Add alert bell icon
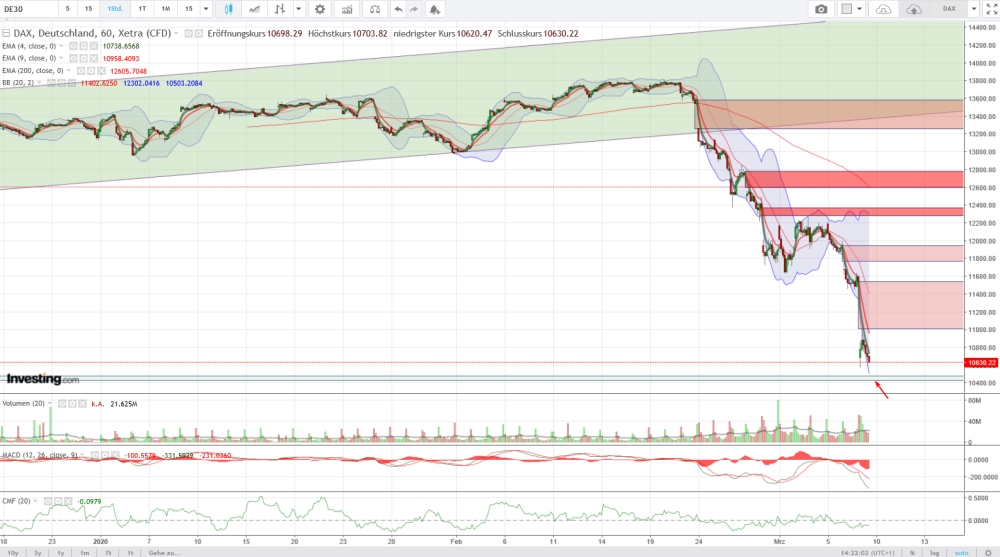1000x557 pixels. (x=434, y=9)
